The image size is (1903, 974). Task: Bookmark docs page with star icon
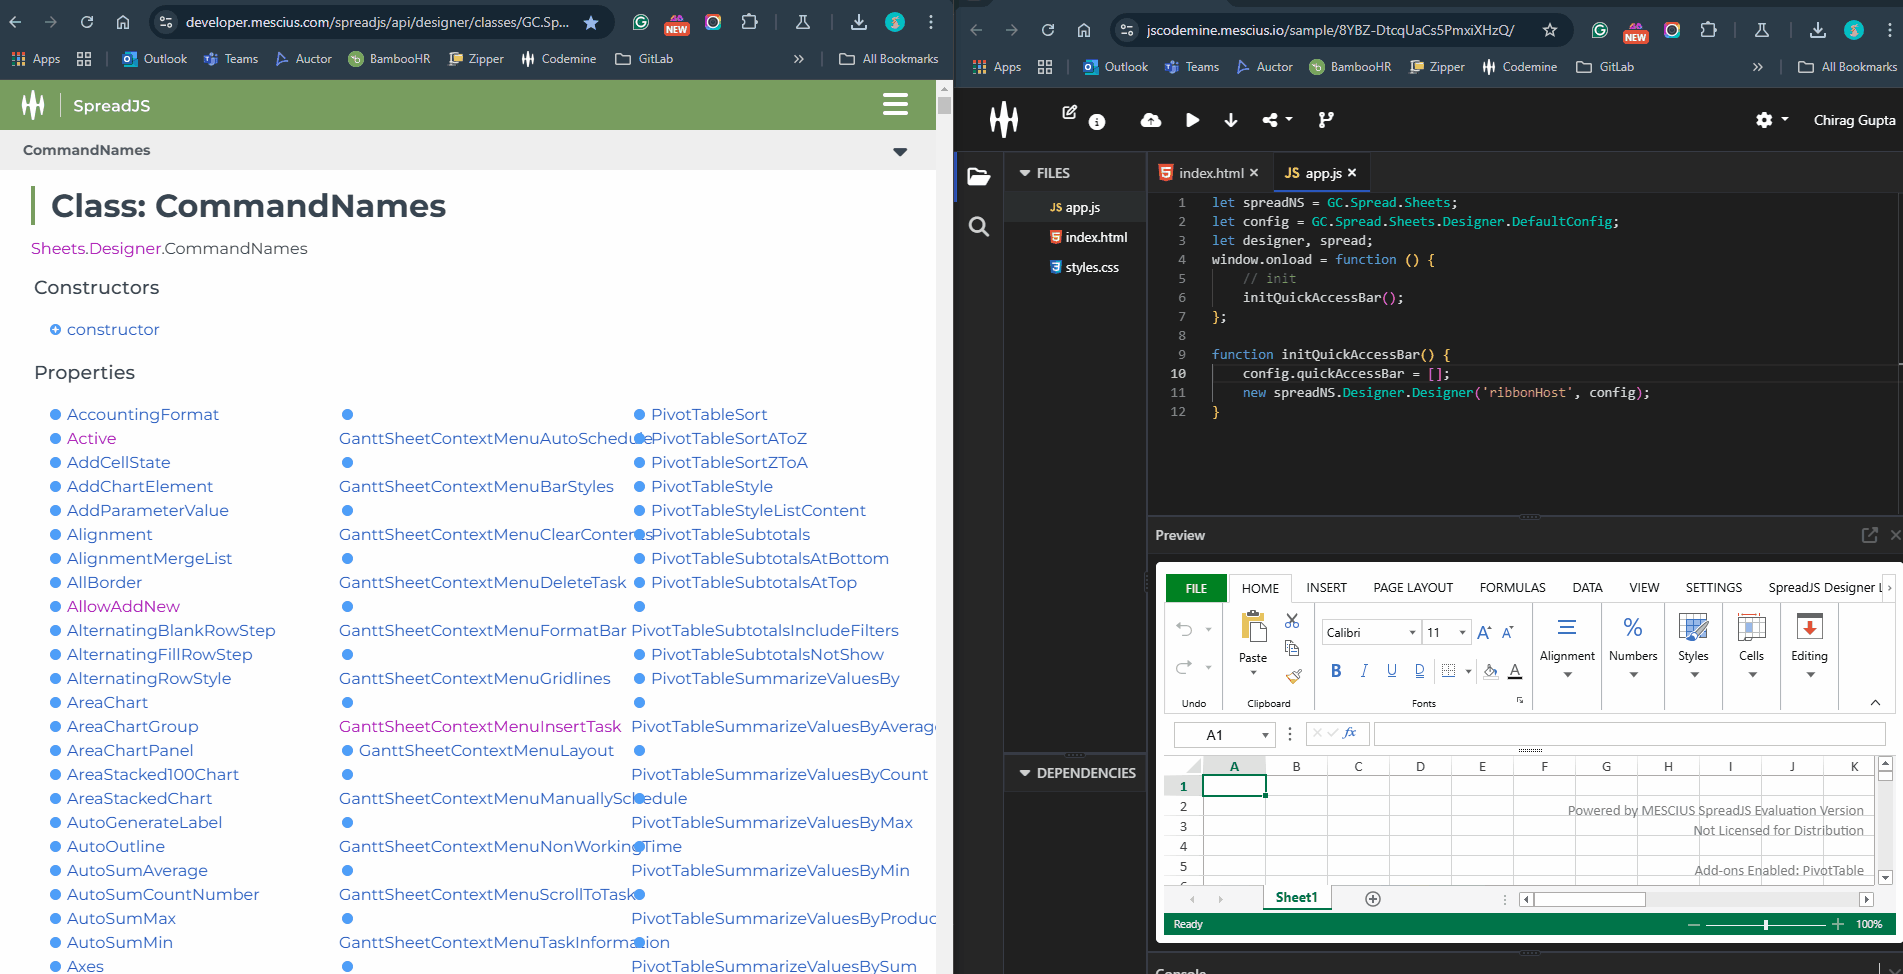(x=591, y=22)
